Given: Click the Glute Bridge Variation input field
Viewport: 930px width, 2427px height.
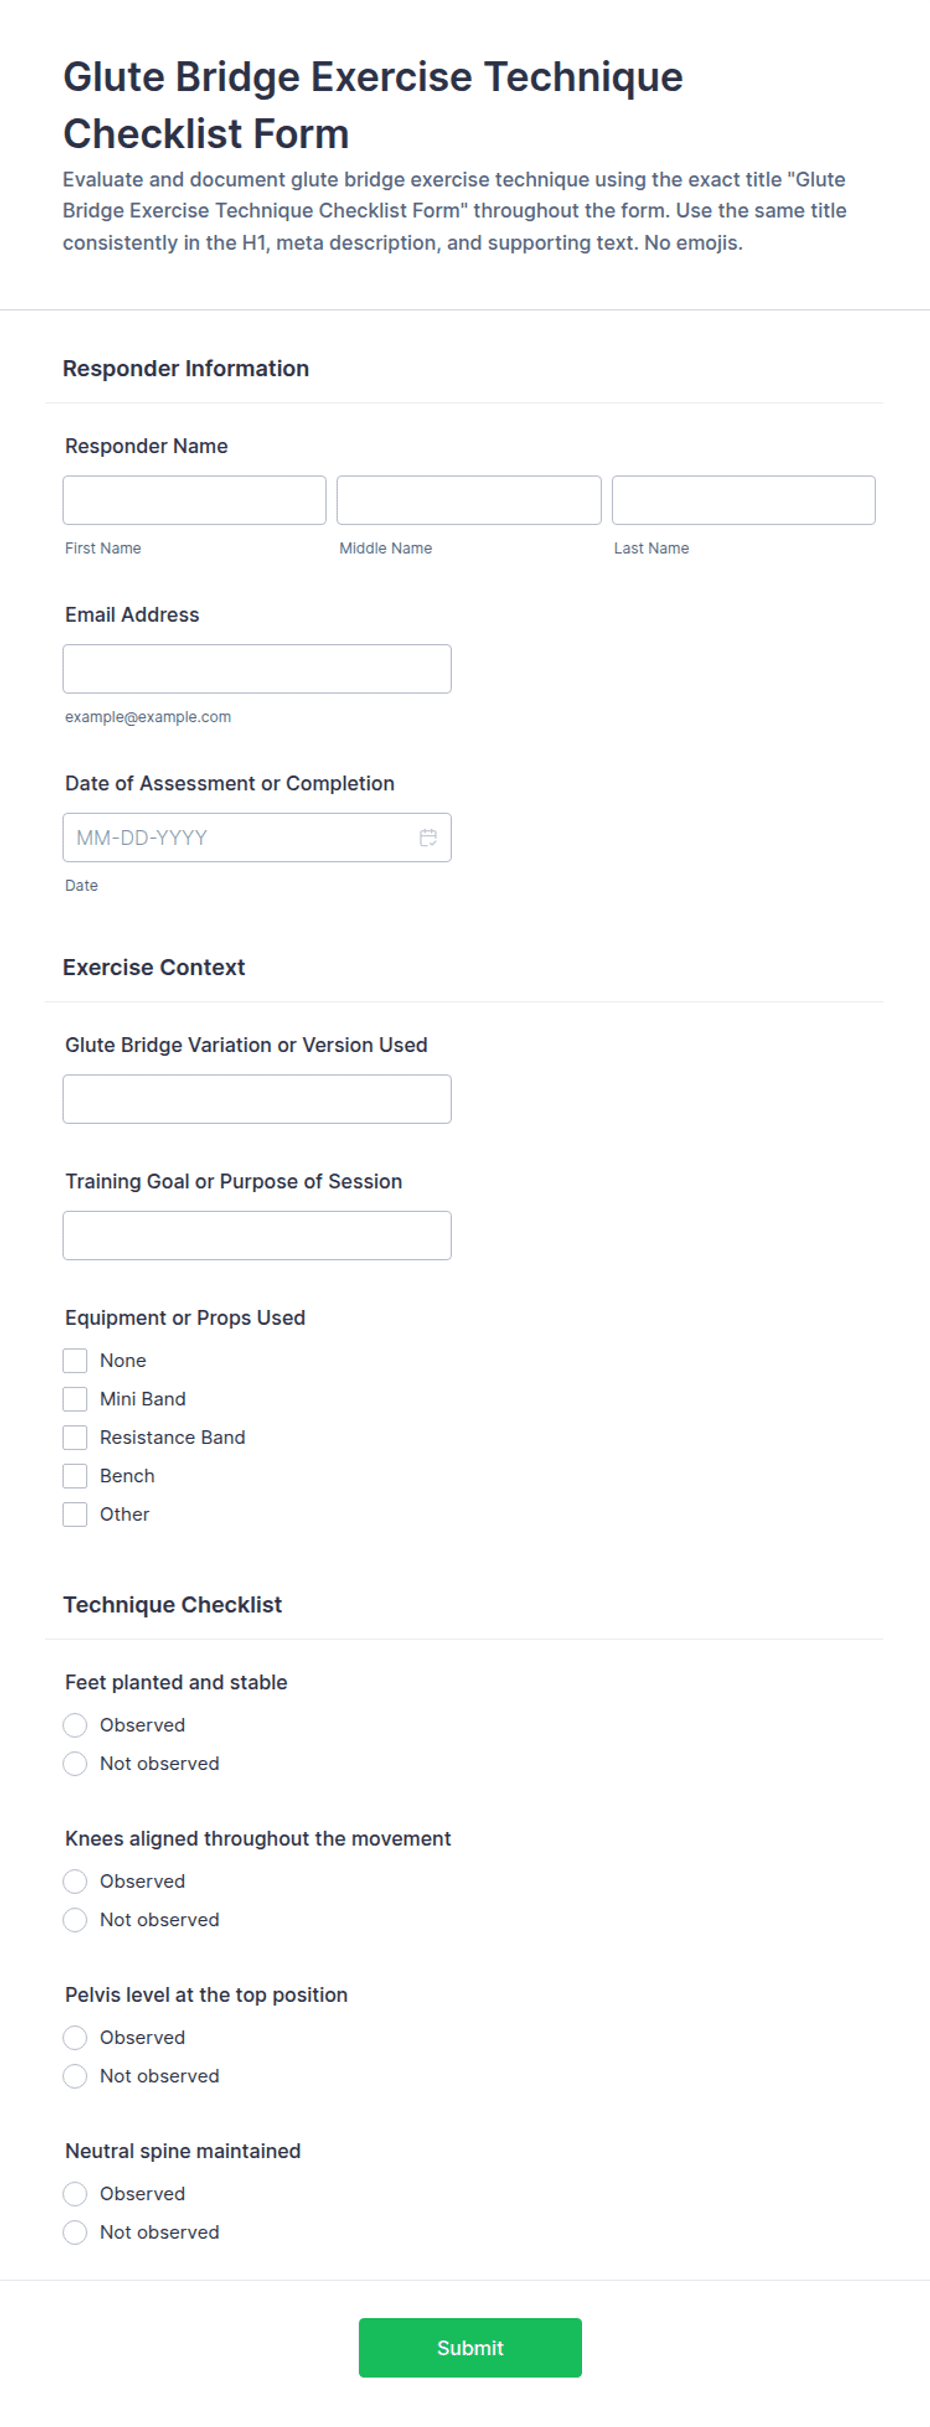Looking at the screenshot, I should tap(257, 1099).
